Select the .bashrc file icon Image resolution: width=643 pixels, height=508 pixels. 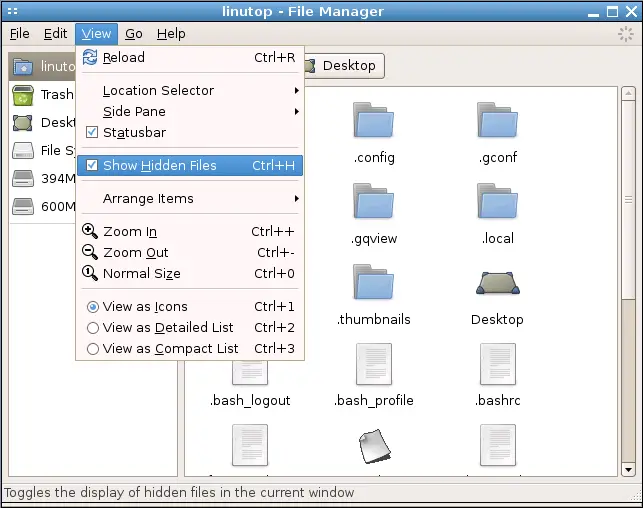point(498,364)
